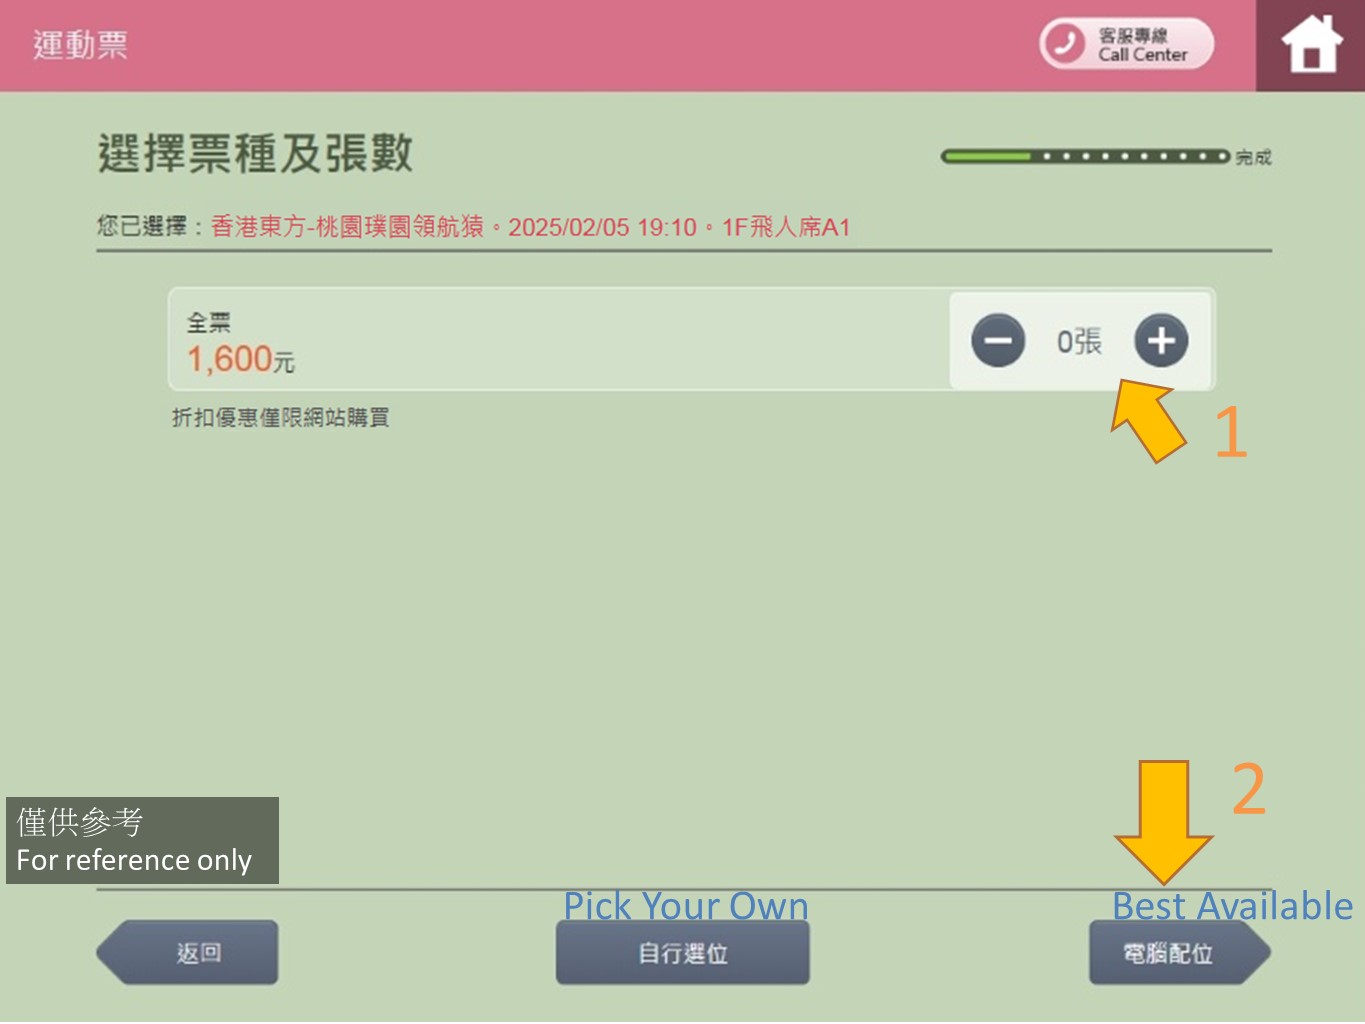Image resolution: width=1365 pixels, height=1024 pixels.
Task: Click the yellow arrow pointing at plus button
Action: 1148,421
